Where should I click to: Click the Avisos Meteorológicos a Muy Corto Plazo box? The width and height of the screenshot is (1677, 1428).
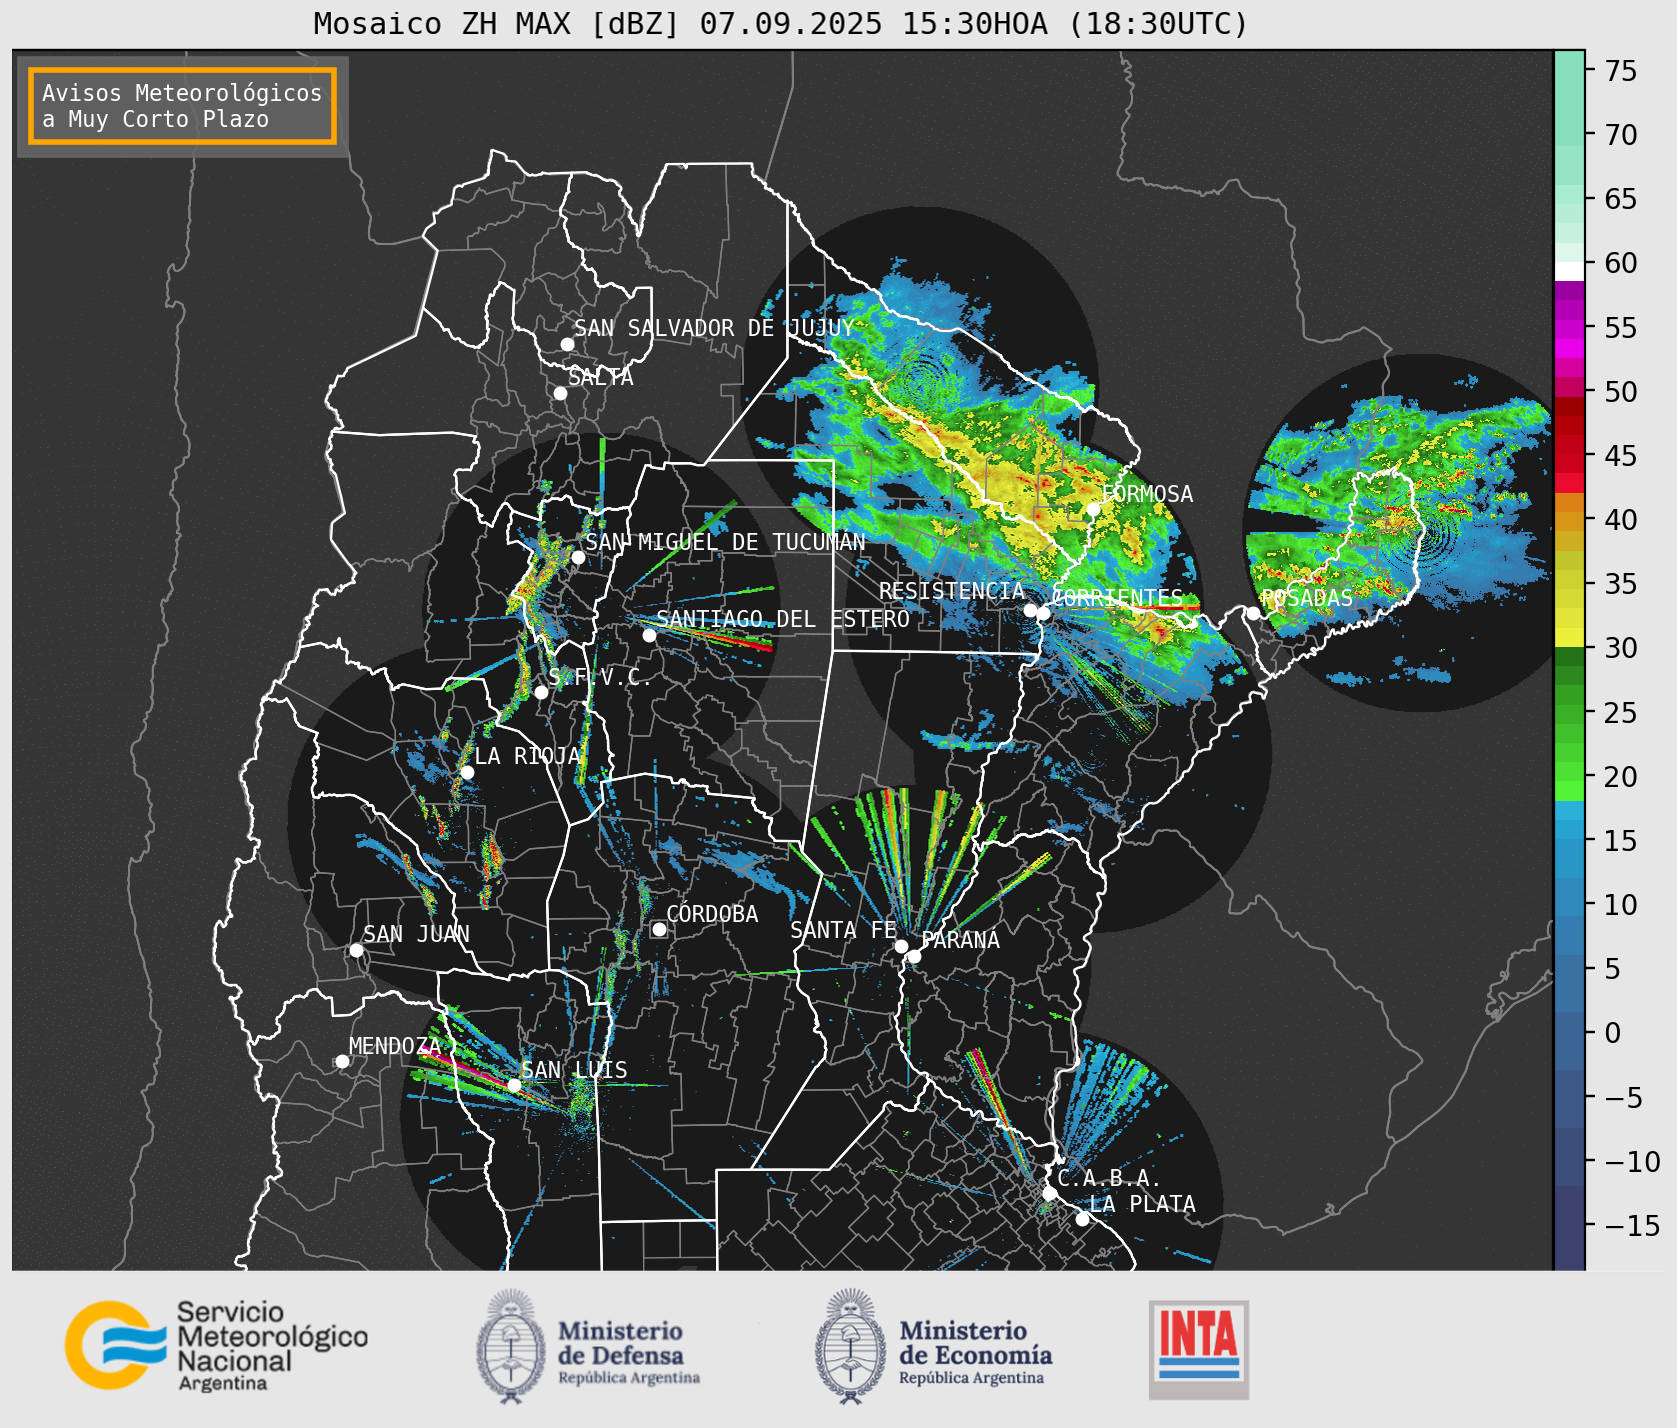(x=182, y=106)
